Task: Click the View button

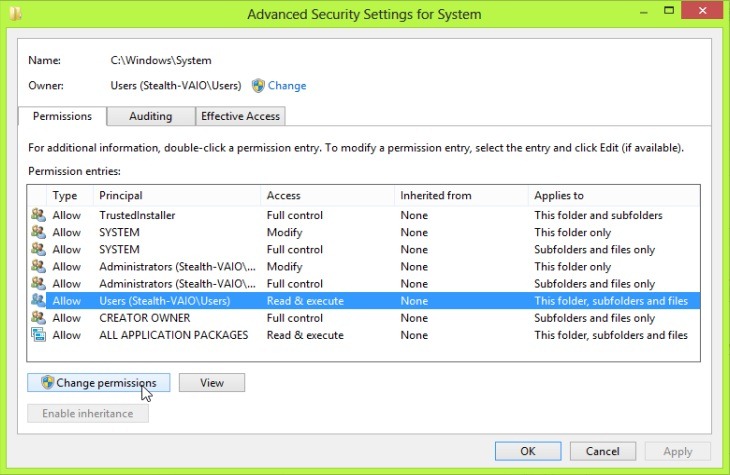Action: pos(211,382)
